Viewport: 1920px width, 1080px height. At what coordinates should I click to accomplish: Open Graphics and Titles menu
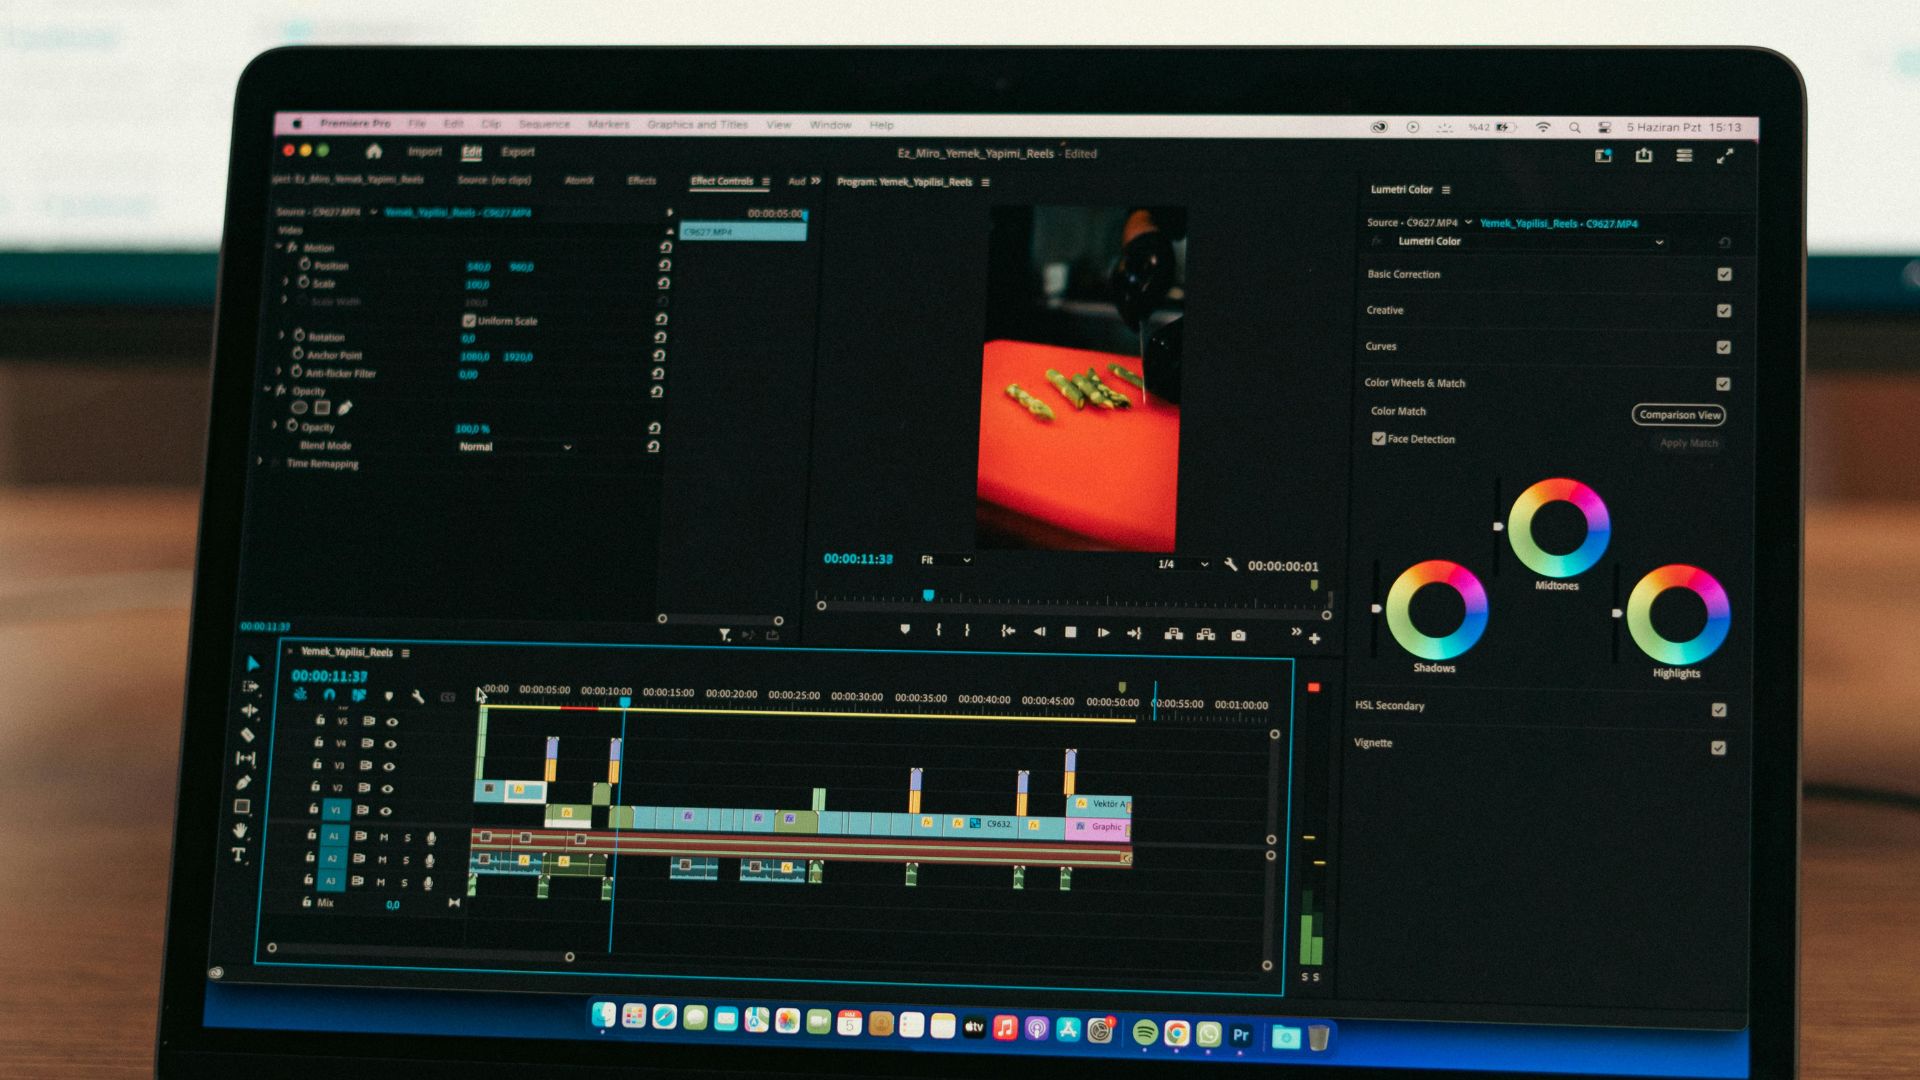pyautogui.click(x=697, y=125)
